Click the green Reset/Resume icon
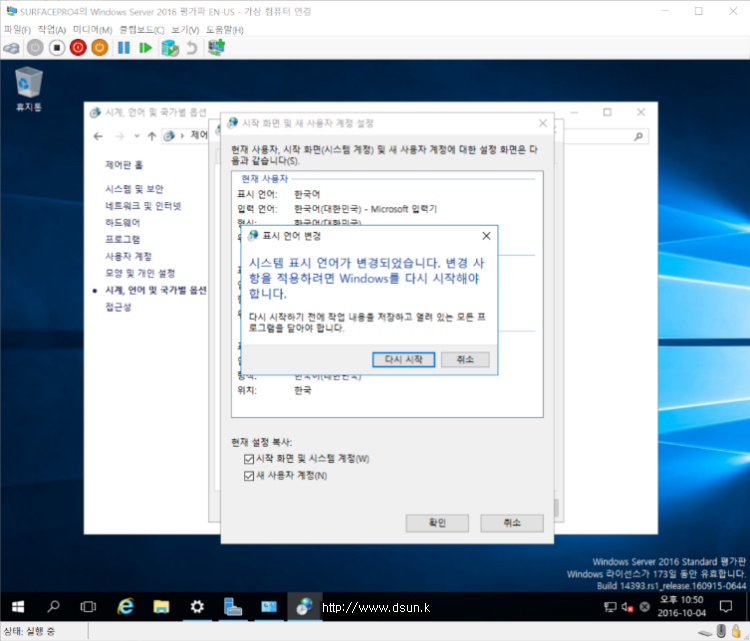750x641 pixels. point(145,48)
